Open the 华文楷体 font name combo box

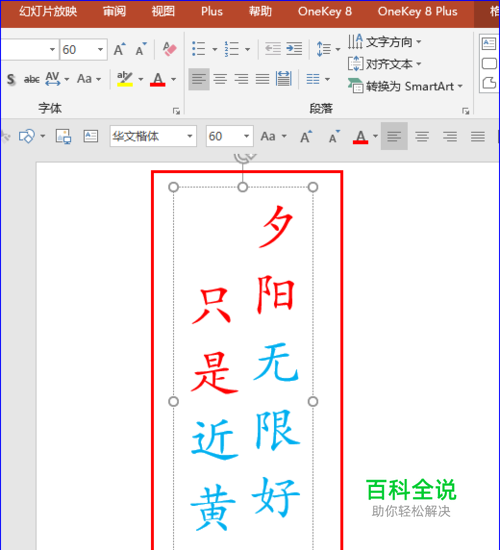(x=153, y=136)
